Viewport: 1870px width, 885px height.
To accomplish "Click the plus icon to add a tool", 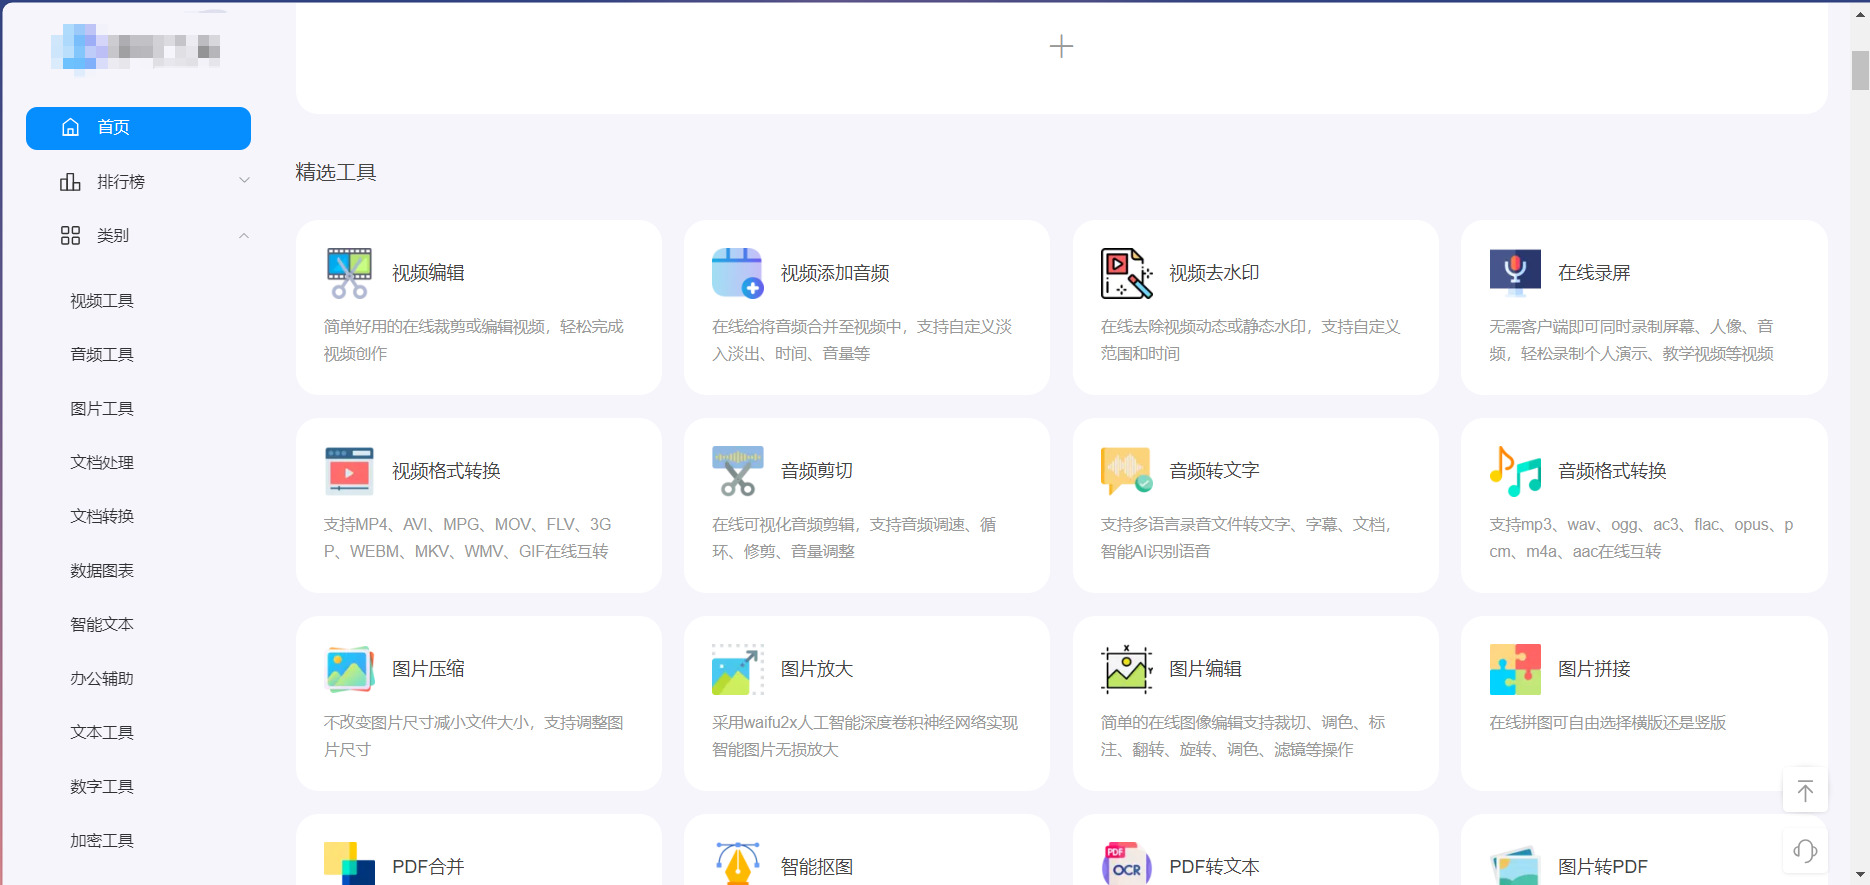I will click(1061, 46).
